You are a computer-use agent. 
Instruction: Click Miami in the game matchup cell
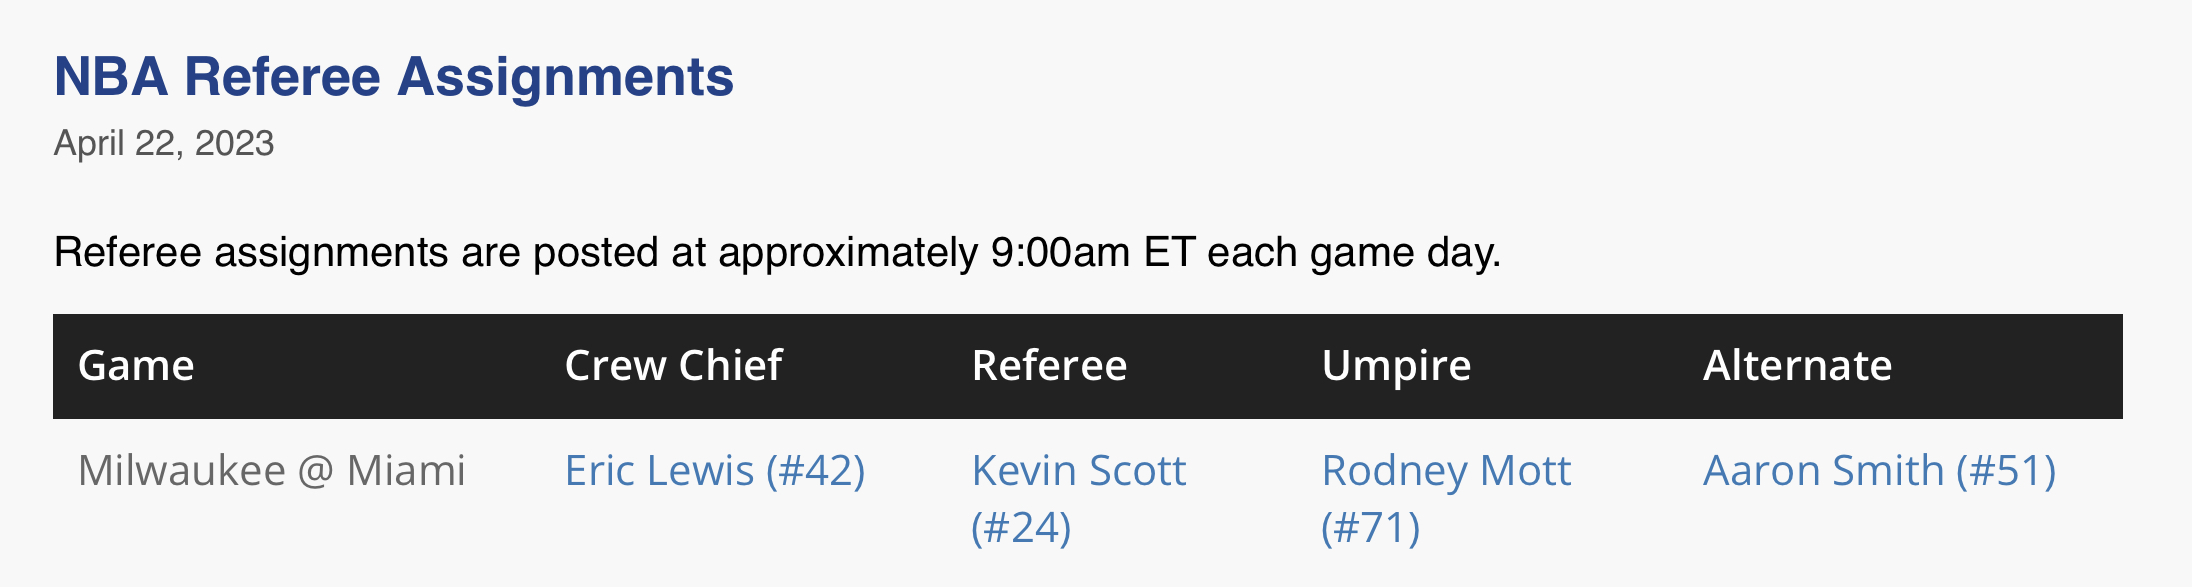coord(406,471)
